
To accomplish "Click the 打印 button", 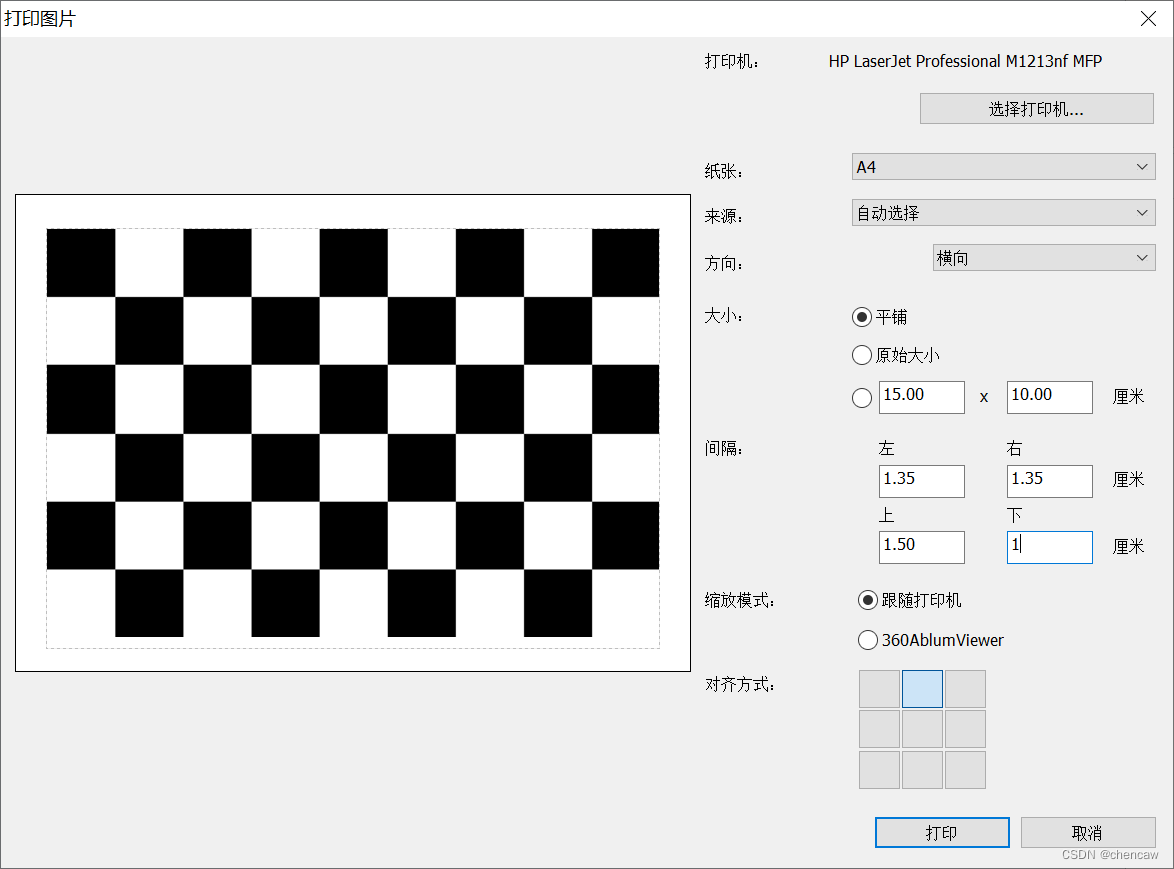I will point(942,832).
